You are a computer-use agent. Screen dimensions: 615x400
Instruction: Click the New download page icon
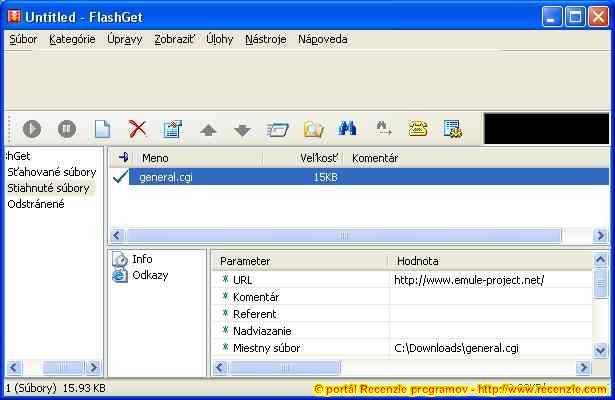101,129
